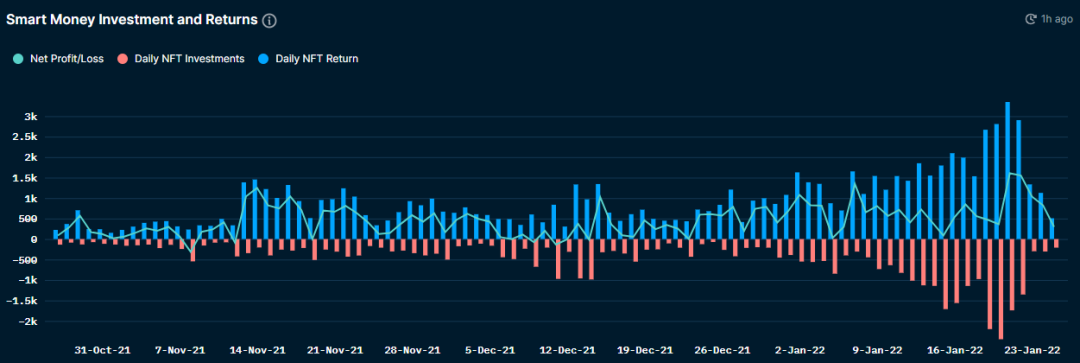Click the Daily NFT Return legend label

[x=316, y=59]
